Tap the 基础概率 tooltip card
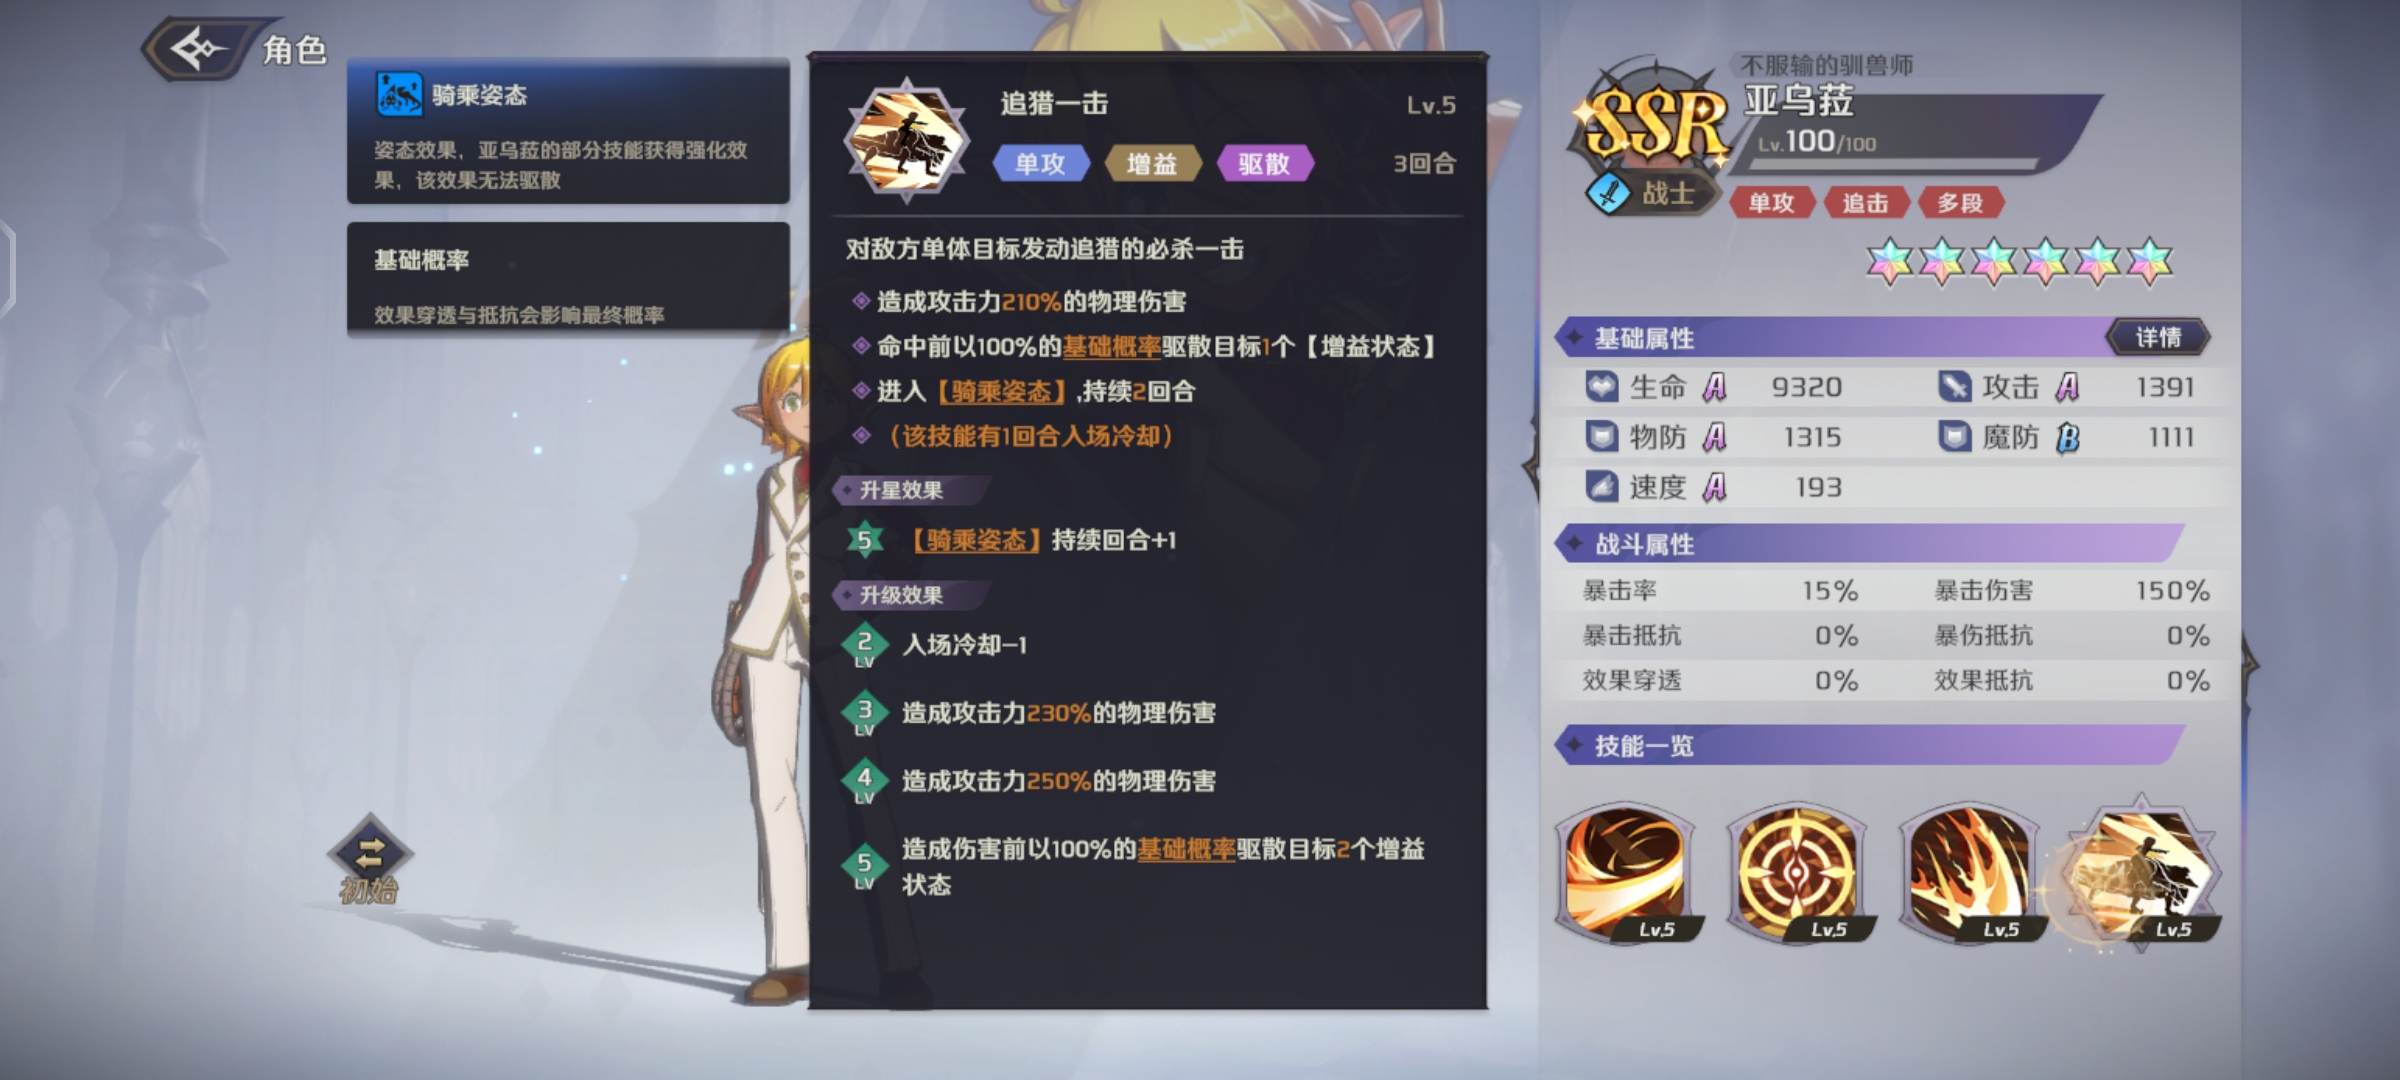 point(568,276)
